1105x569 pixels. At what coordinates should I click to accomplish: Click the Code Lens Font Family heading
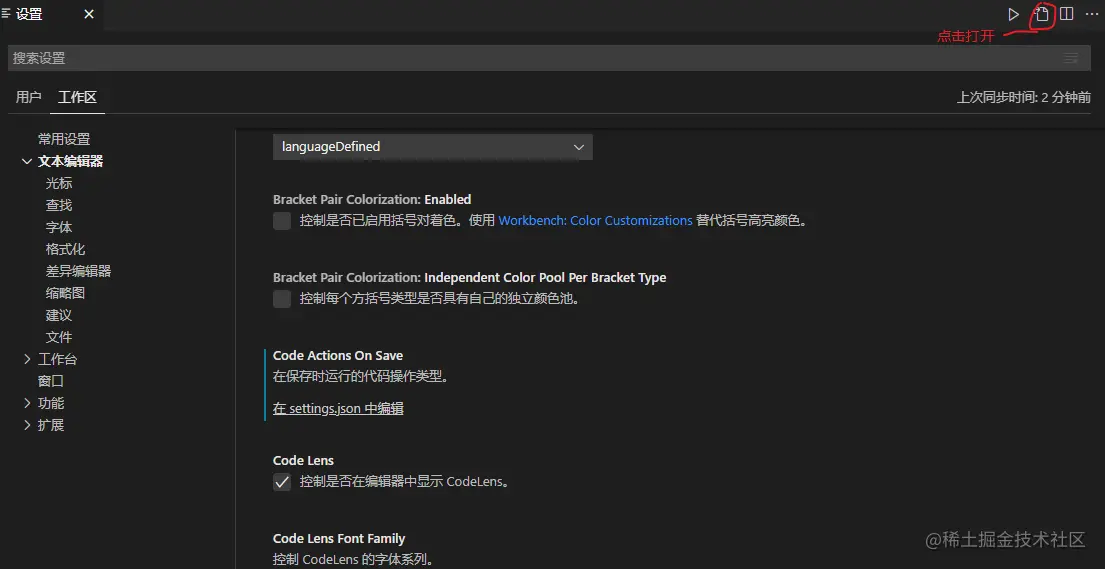[339, 539]
